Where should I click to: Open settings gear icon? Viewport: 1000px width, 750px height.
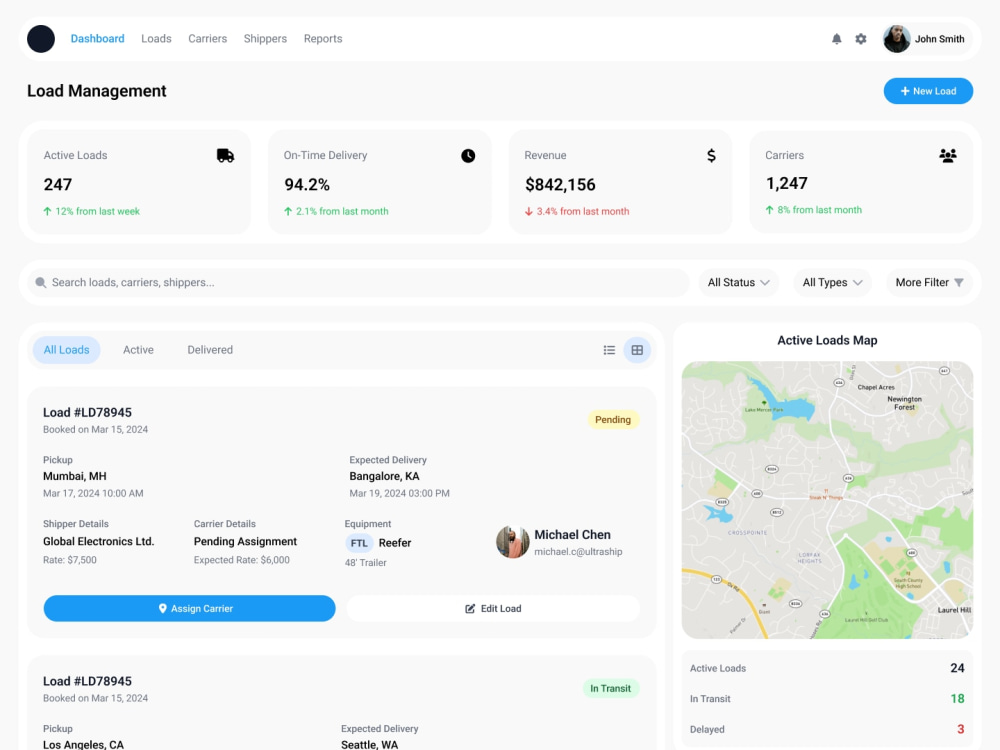pyautogui.click(x=860, y=39)
